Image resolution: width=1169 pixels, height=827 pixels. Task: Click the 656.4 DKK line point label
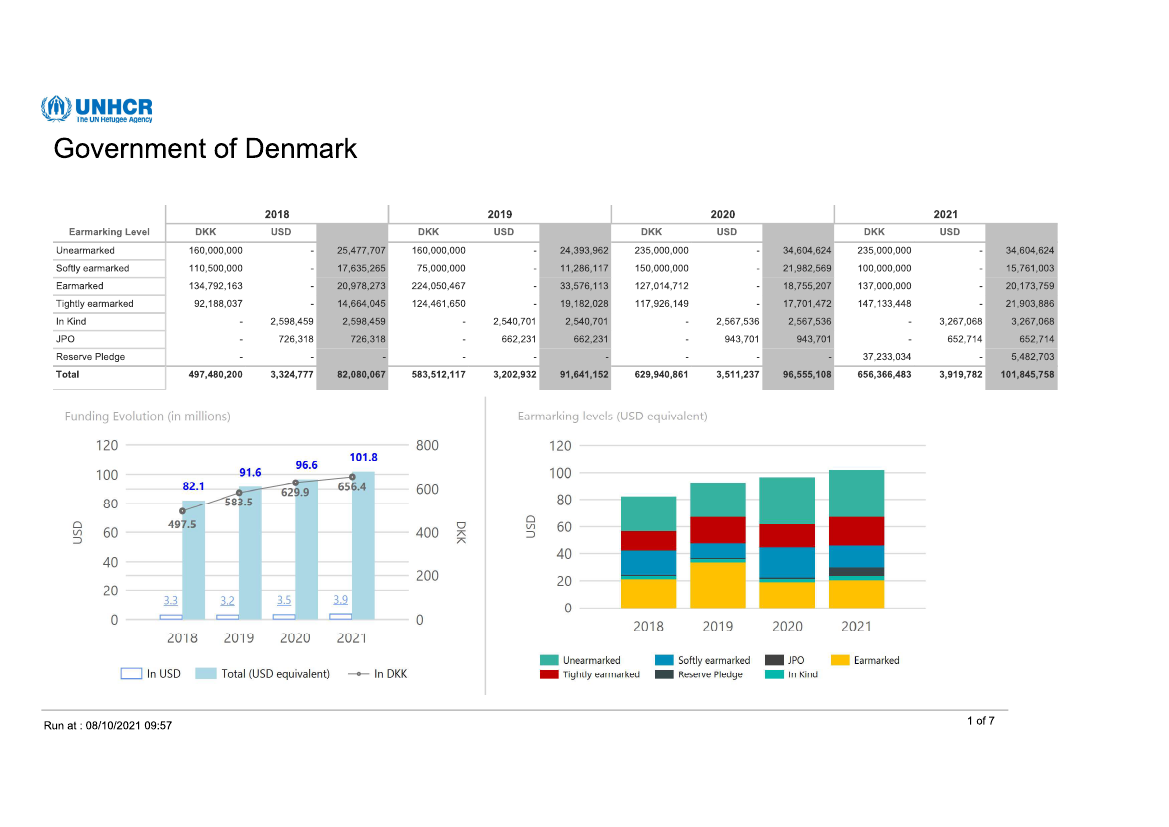coord(352,487)
